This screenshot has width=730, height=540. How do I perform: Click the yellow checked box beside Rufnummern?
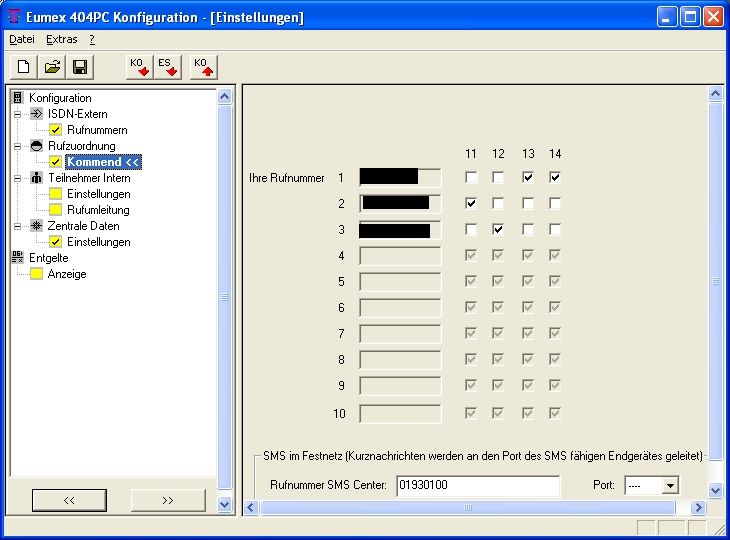[x=55, y=130]
